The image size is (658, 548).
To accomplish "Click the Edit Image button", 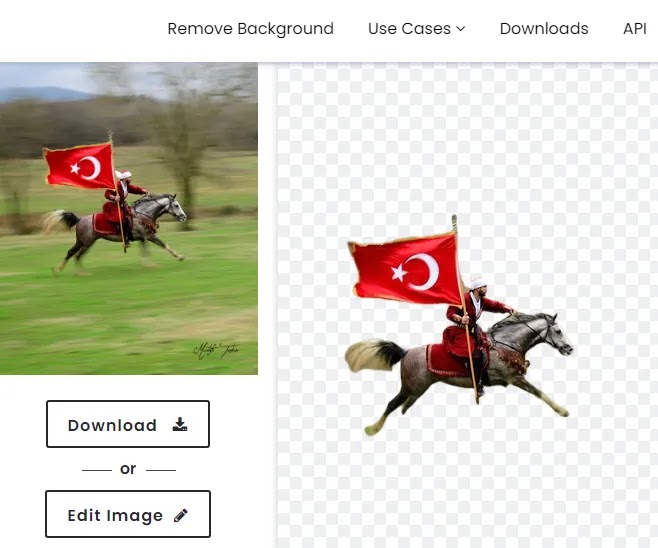I will [128, 514].
